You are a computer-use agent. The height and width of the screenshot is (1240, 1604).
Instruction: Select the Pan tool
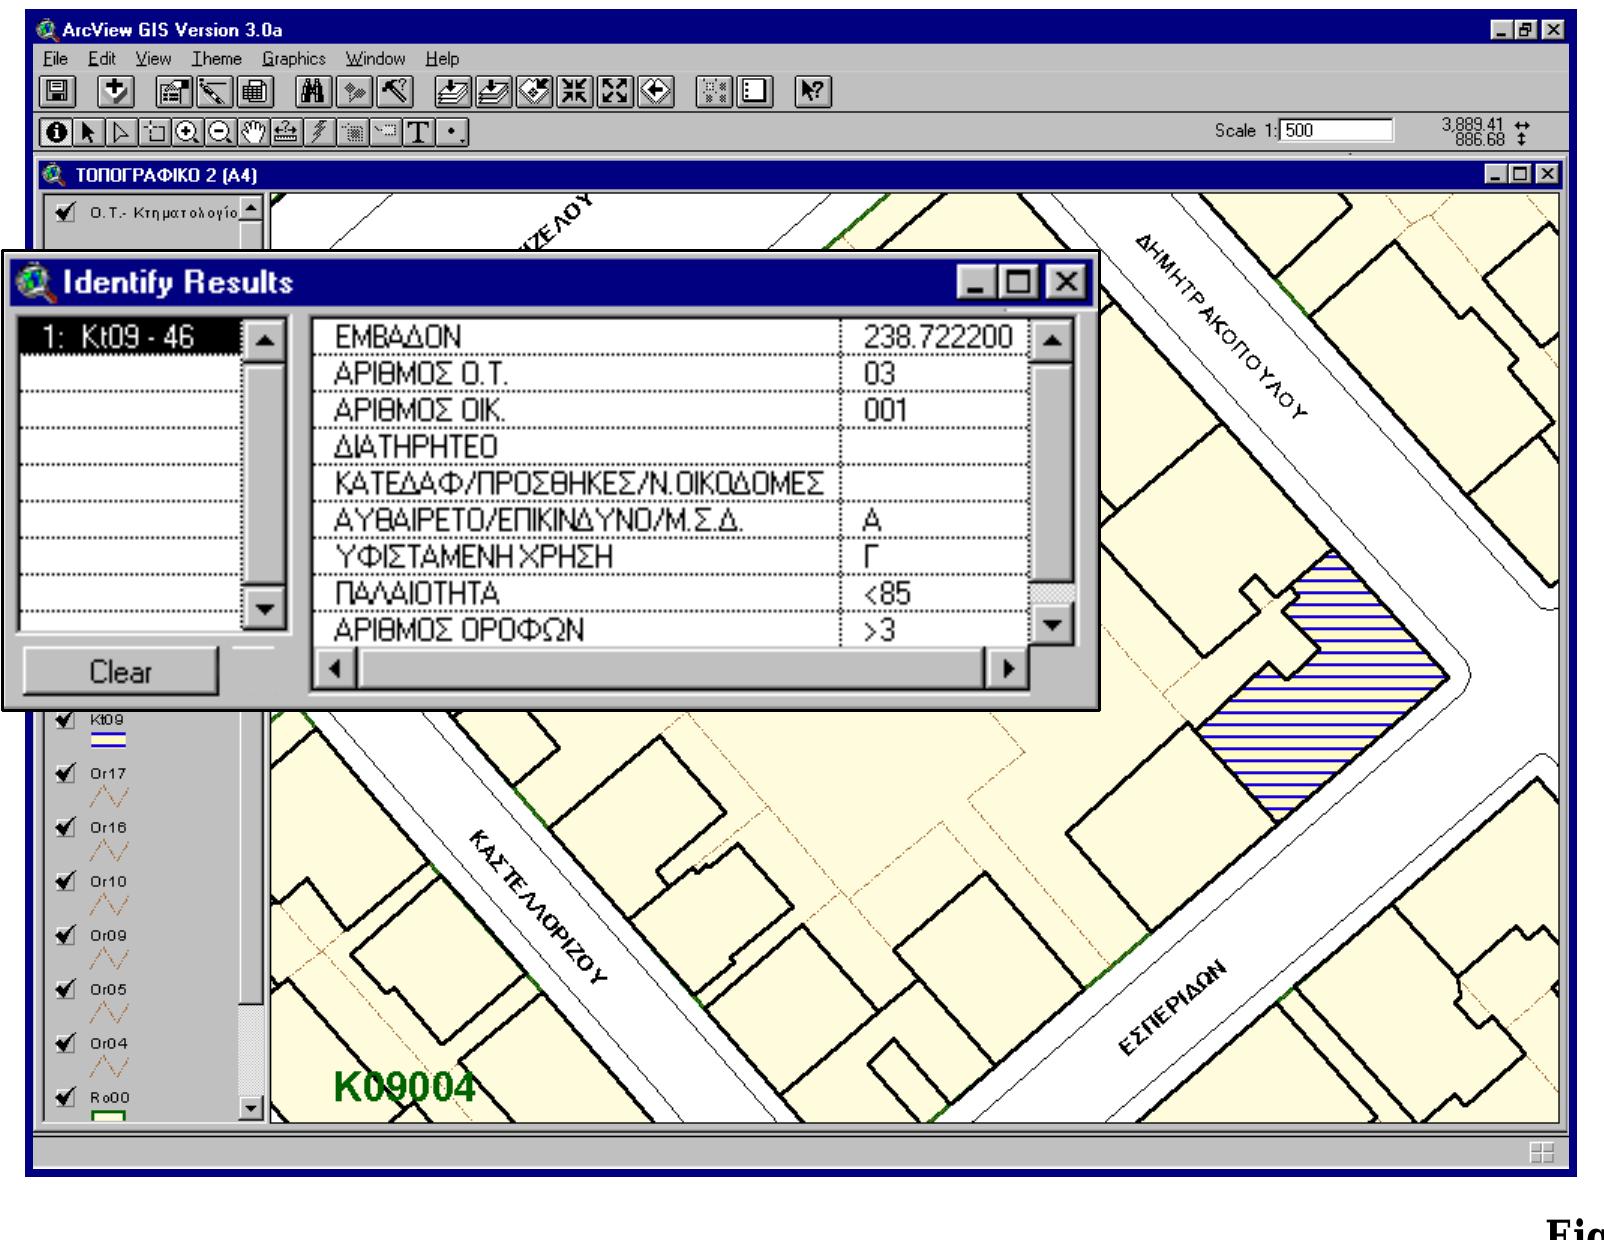tap(254, 128)
